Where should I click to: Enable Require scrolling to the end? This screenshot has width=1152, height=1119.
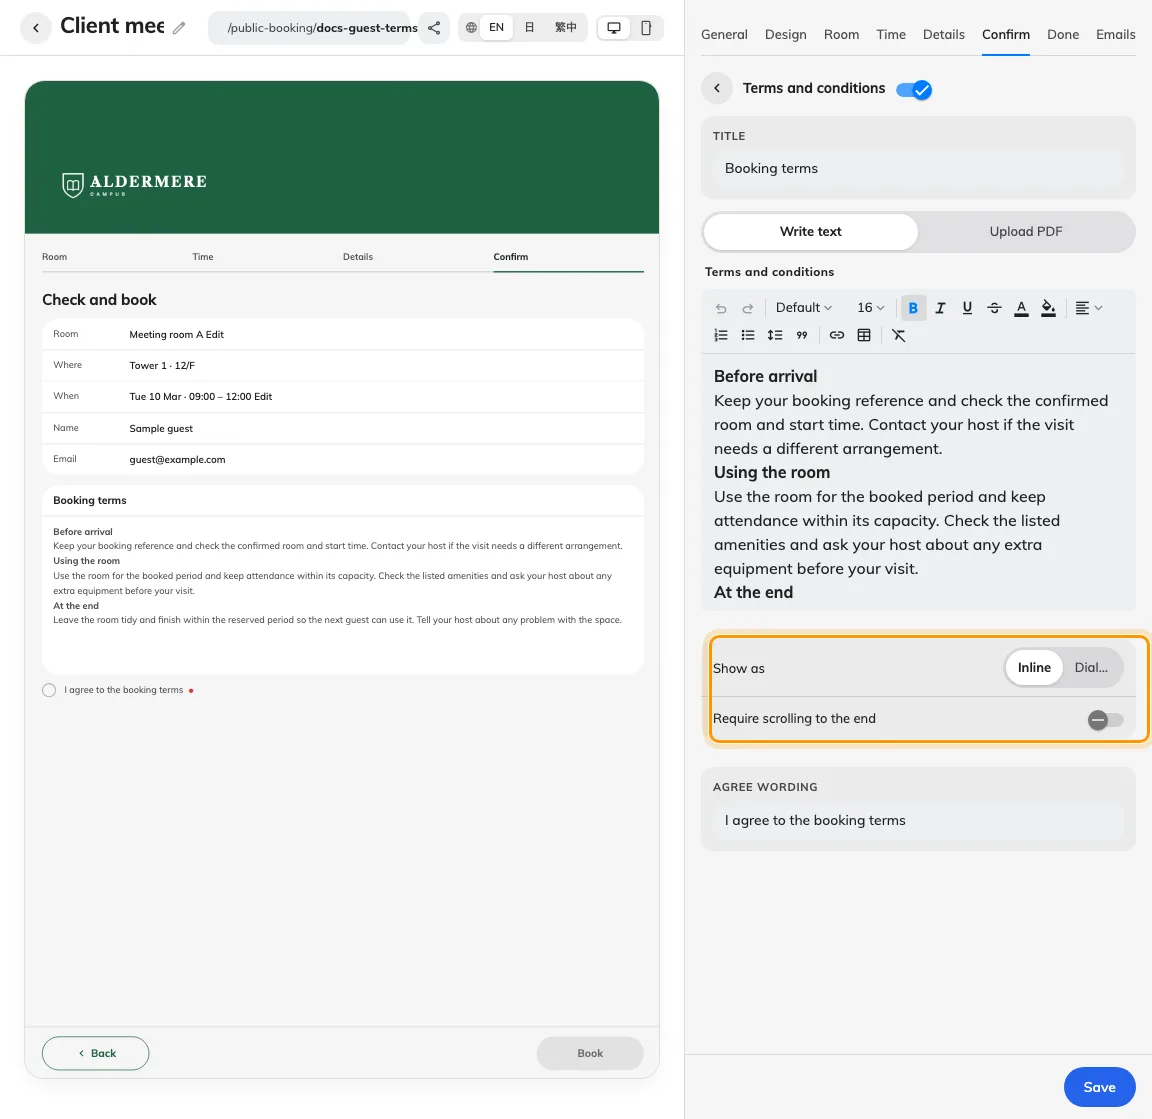pyautogui.click(x=1106, y=719)
